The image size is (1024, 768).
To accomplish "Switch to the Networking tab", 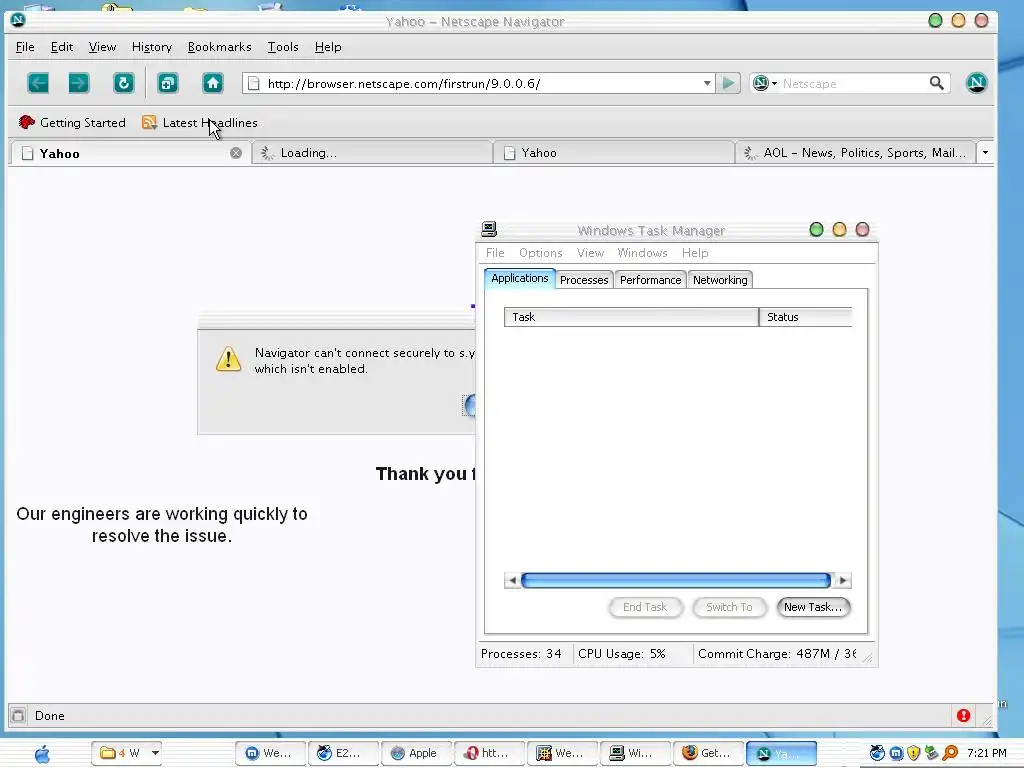I will [x=720, y=280].
